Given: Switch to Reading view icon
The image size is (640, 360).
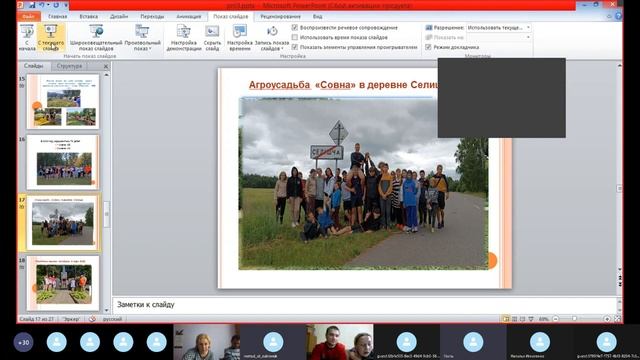Looking at the screenshot, I should [522, 319].
